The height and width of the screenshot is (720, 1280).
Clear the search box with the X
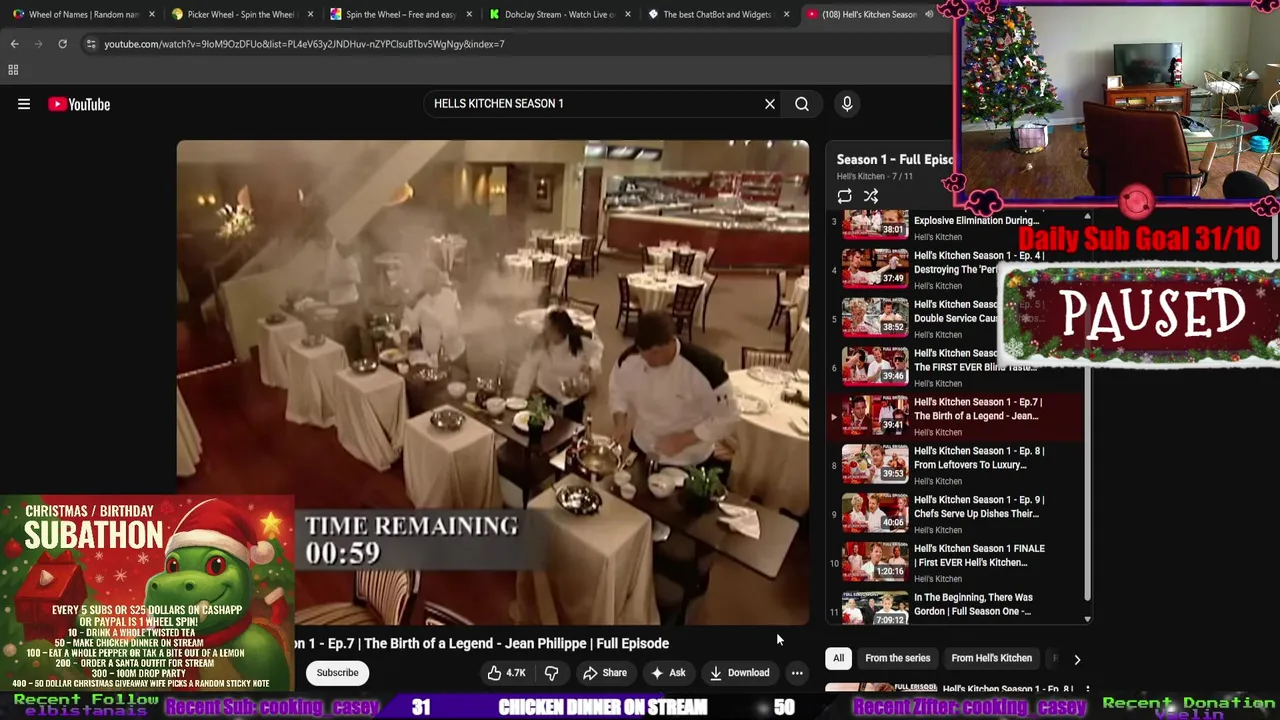pos(770,104)
